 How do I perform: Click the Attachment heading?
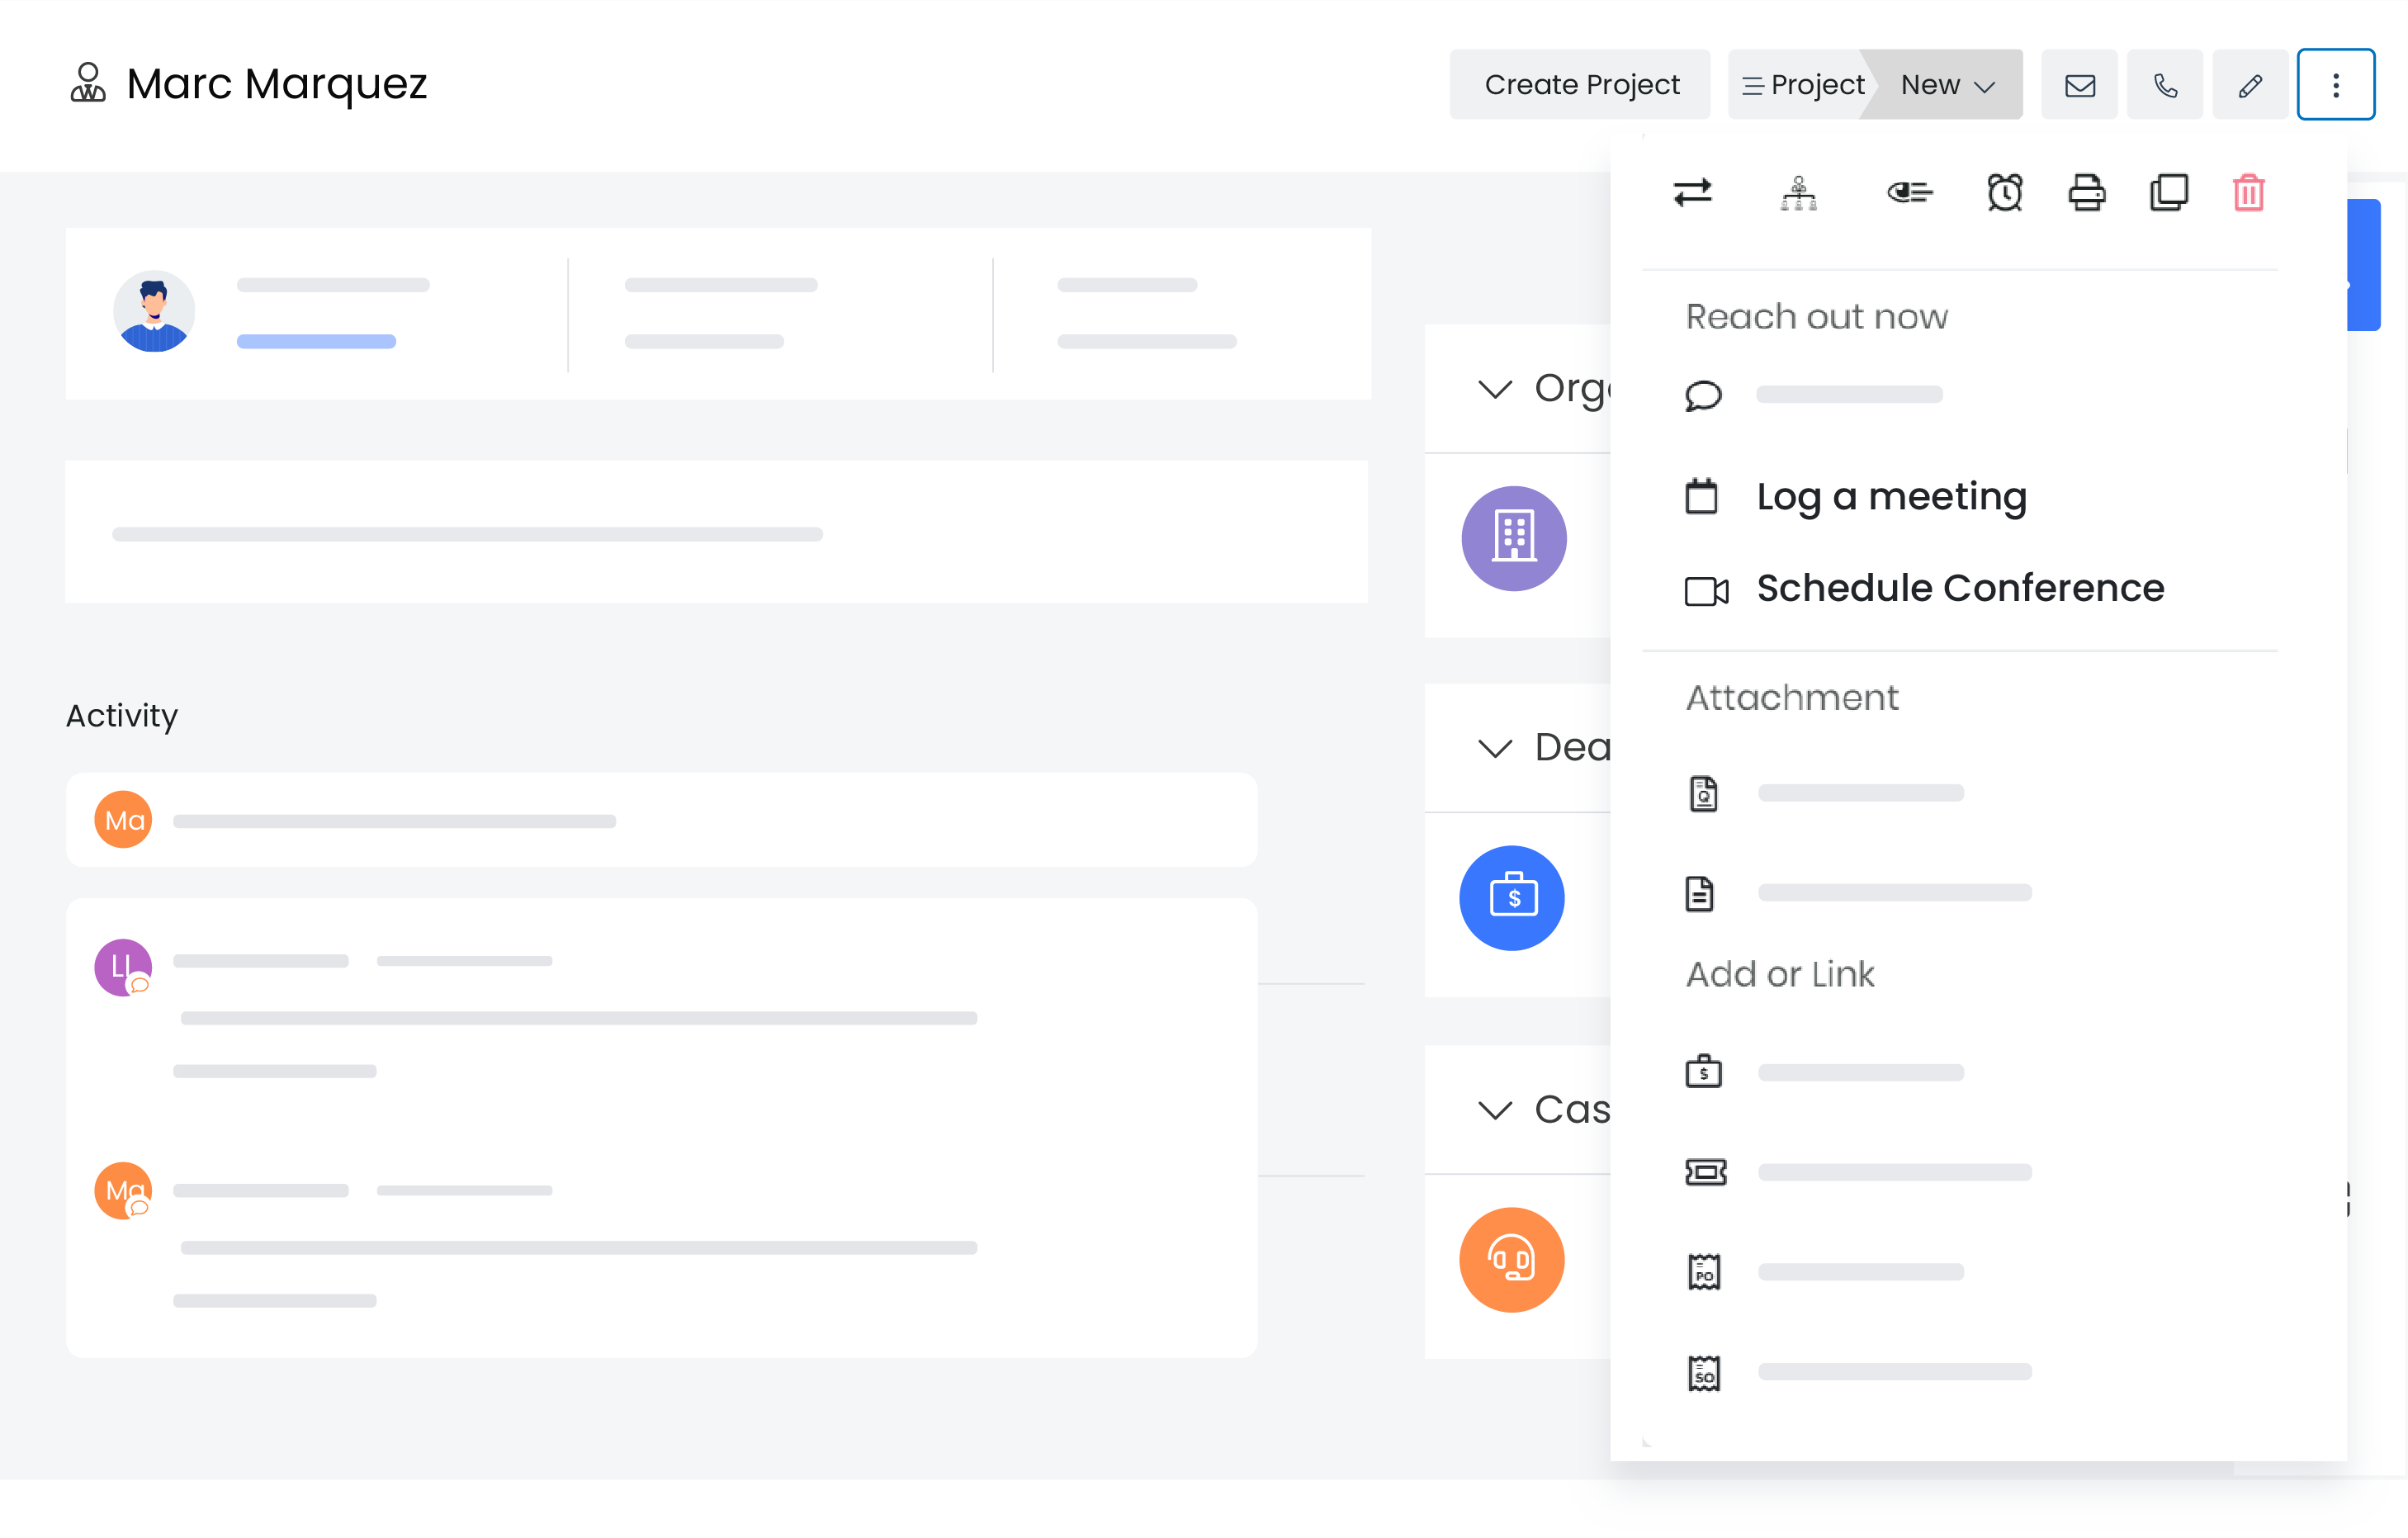coord(1792,698)
